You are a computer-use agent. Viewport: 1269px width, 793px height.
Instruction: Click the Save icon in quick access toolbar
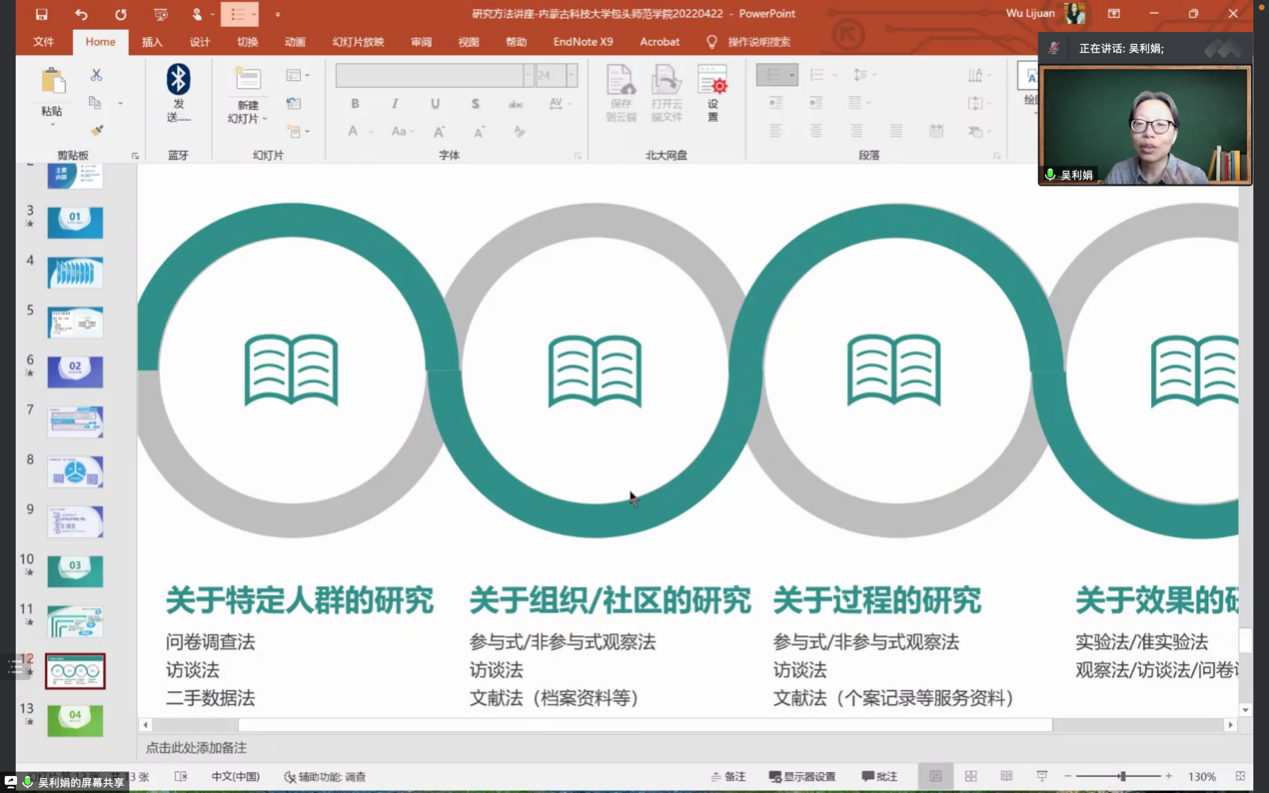pyautogui.click(x=41, y=14)
